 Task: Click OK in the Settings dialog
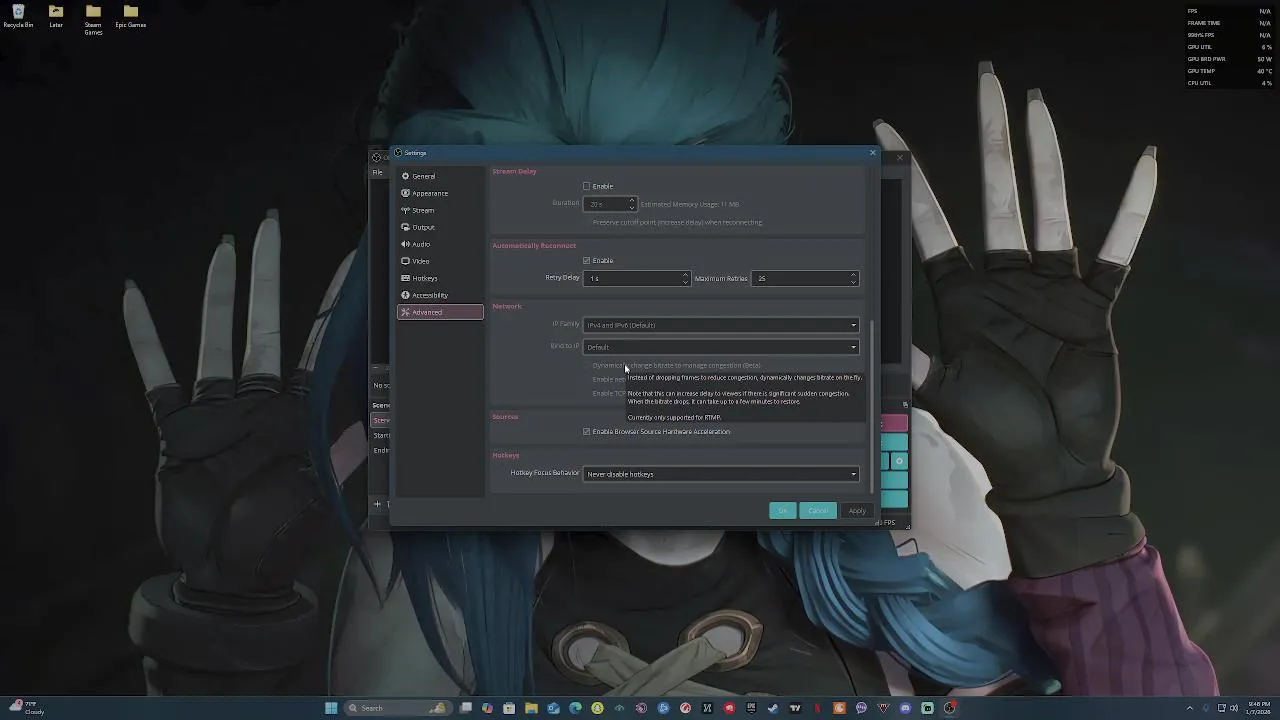coord(783,511)
